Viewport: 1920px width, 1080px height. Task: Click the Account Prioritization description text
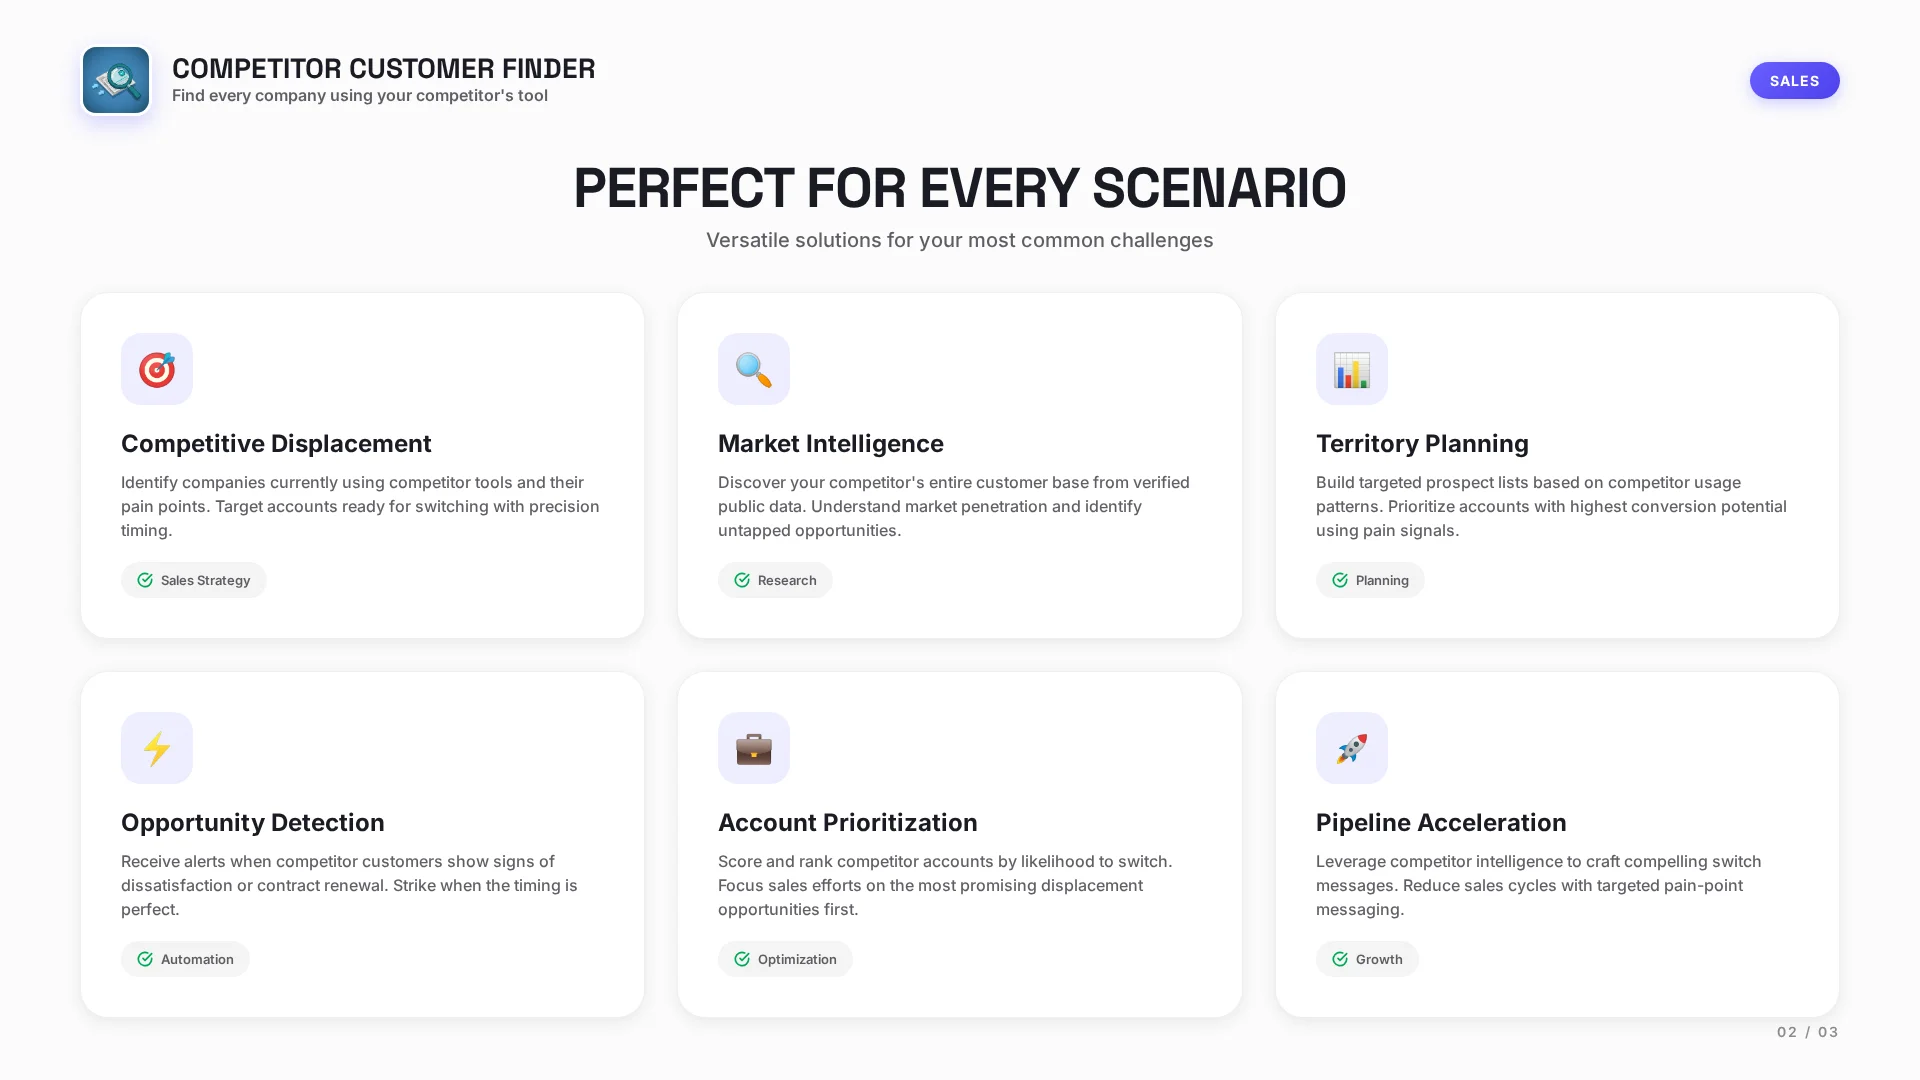pyautogui.click(x=945, y=885)
